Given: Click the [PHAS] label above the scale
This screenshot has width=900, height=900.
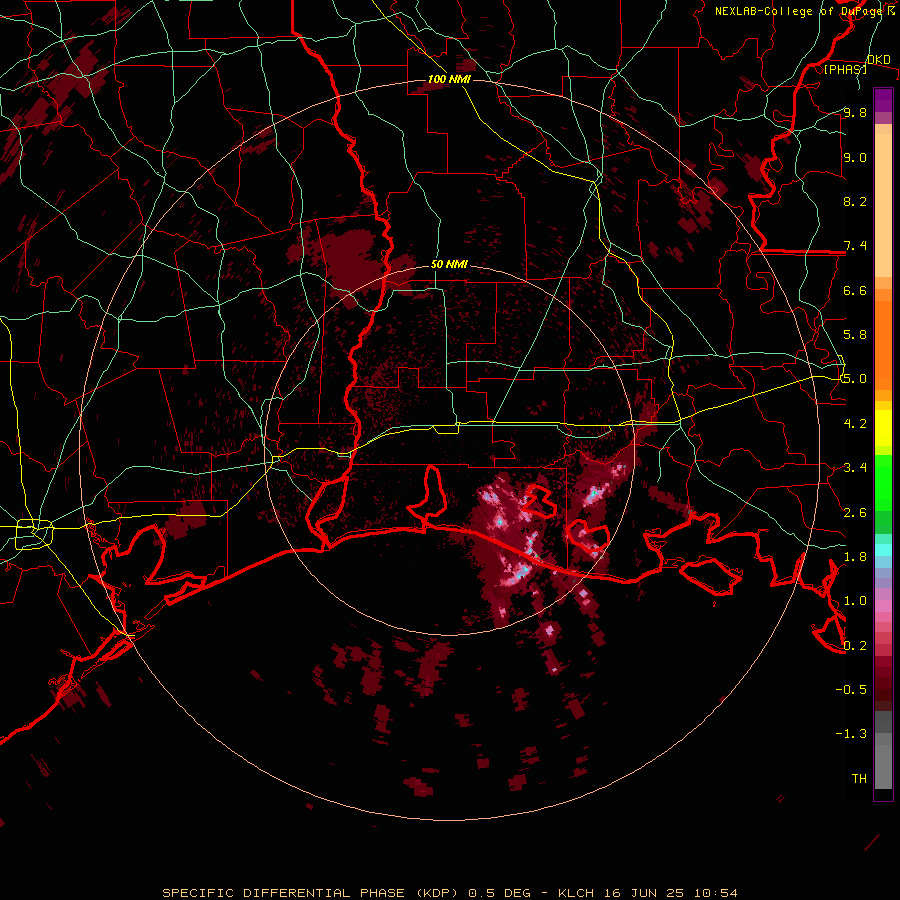Looking at the screenshot, I should [845, 69].
